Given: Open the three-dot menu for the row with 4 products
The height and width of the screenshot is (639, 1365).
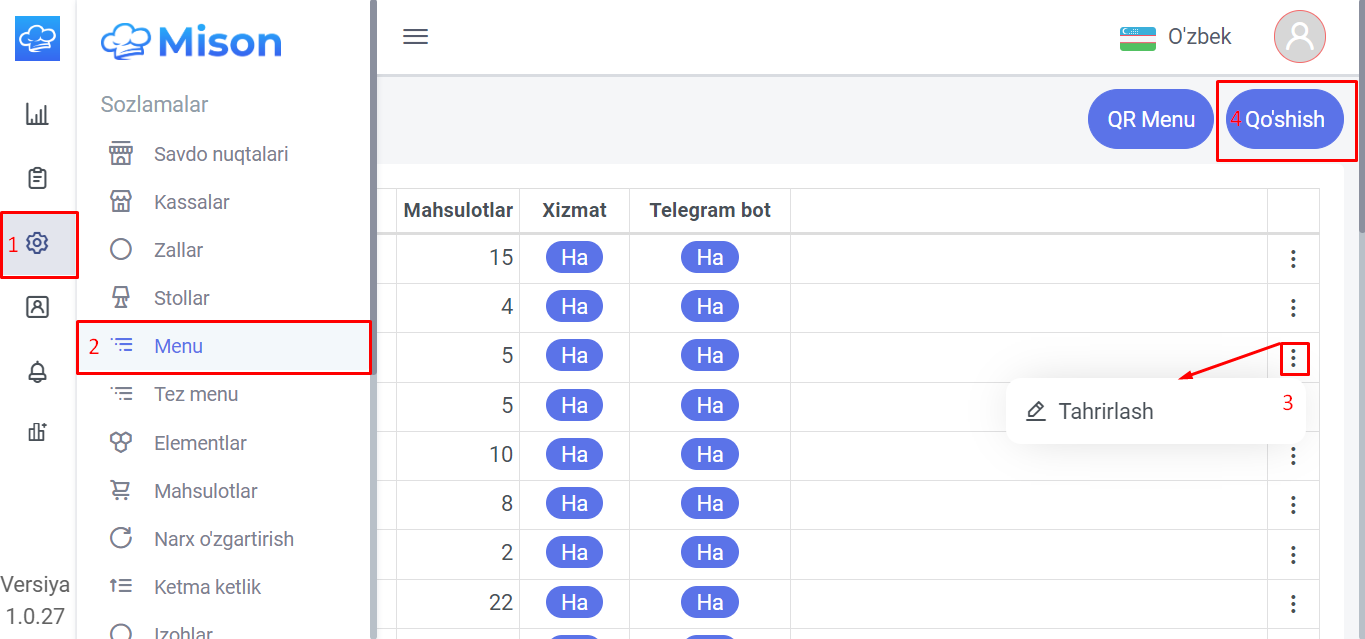Looking at the screenshot, I should click(1293, 308).
